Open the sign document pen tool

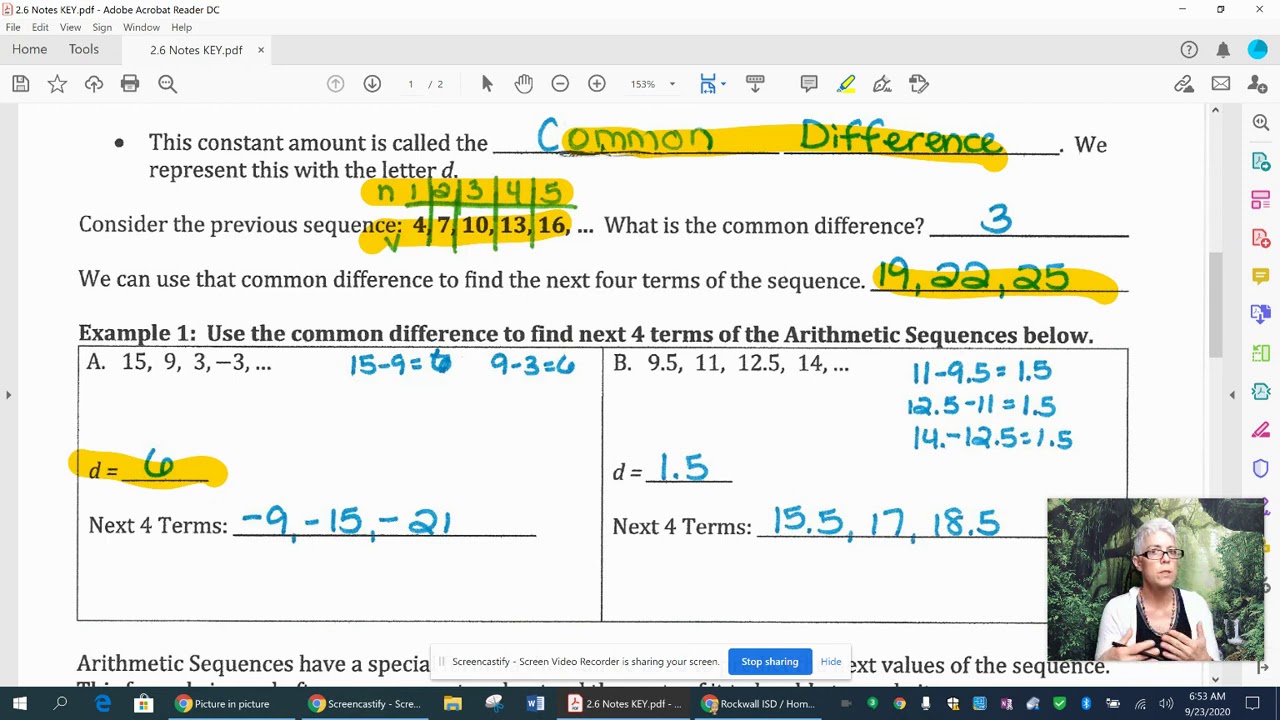[x=882, y=84]
